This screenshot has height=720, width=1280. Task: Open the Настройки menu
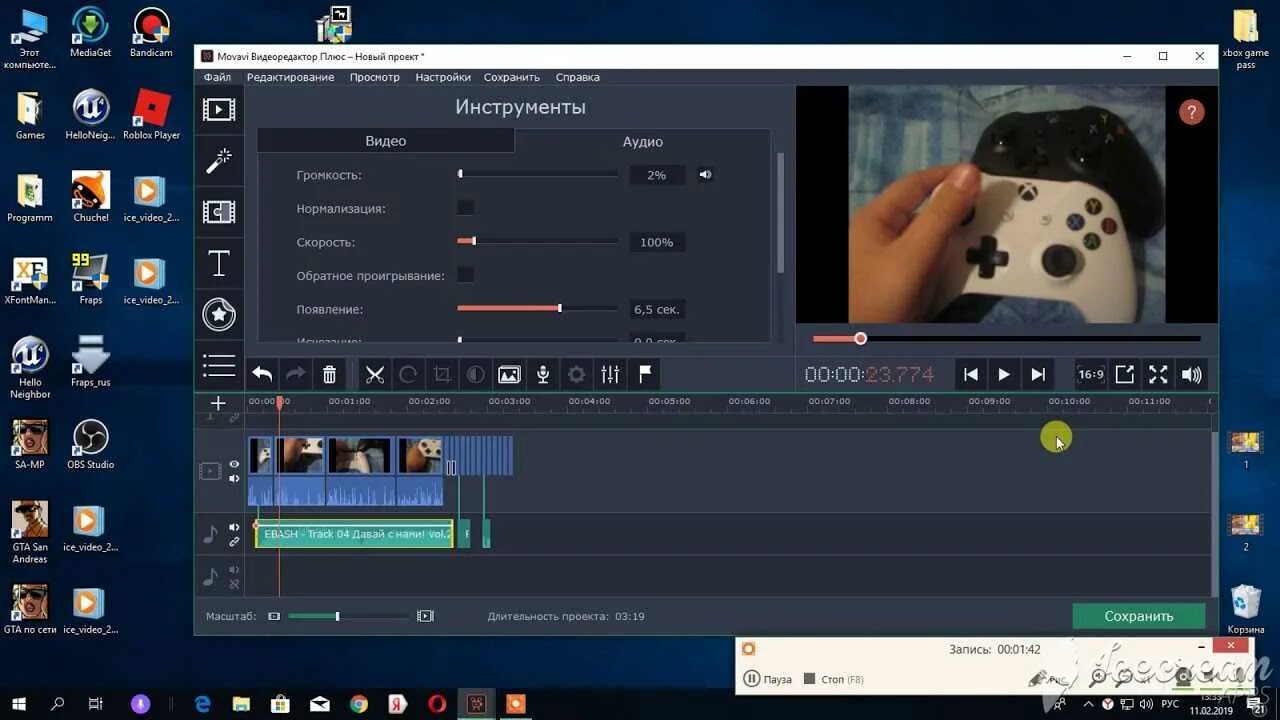click(443, 77)
